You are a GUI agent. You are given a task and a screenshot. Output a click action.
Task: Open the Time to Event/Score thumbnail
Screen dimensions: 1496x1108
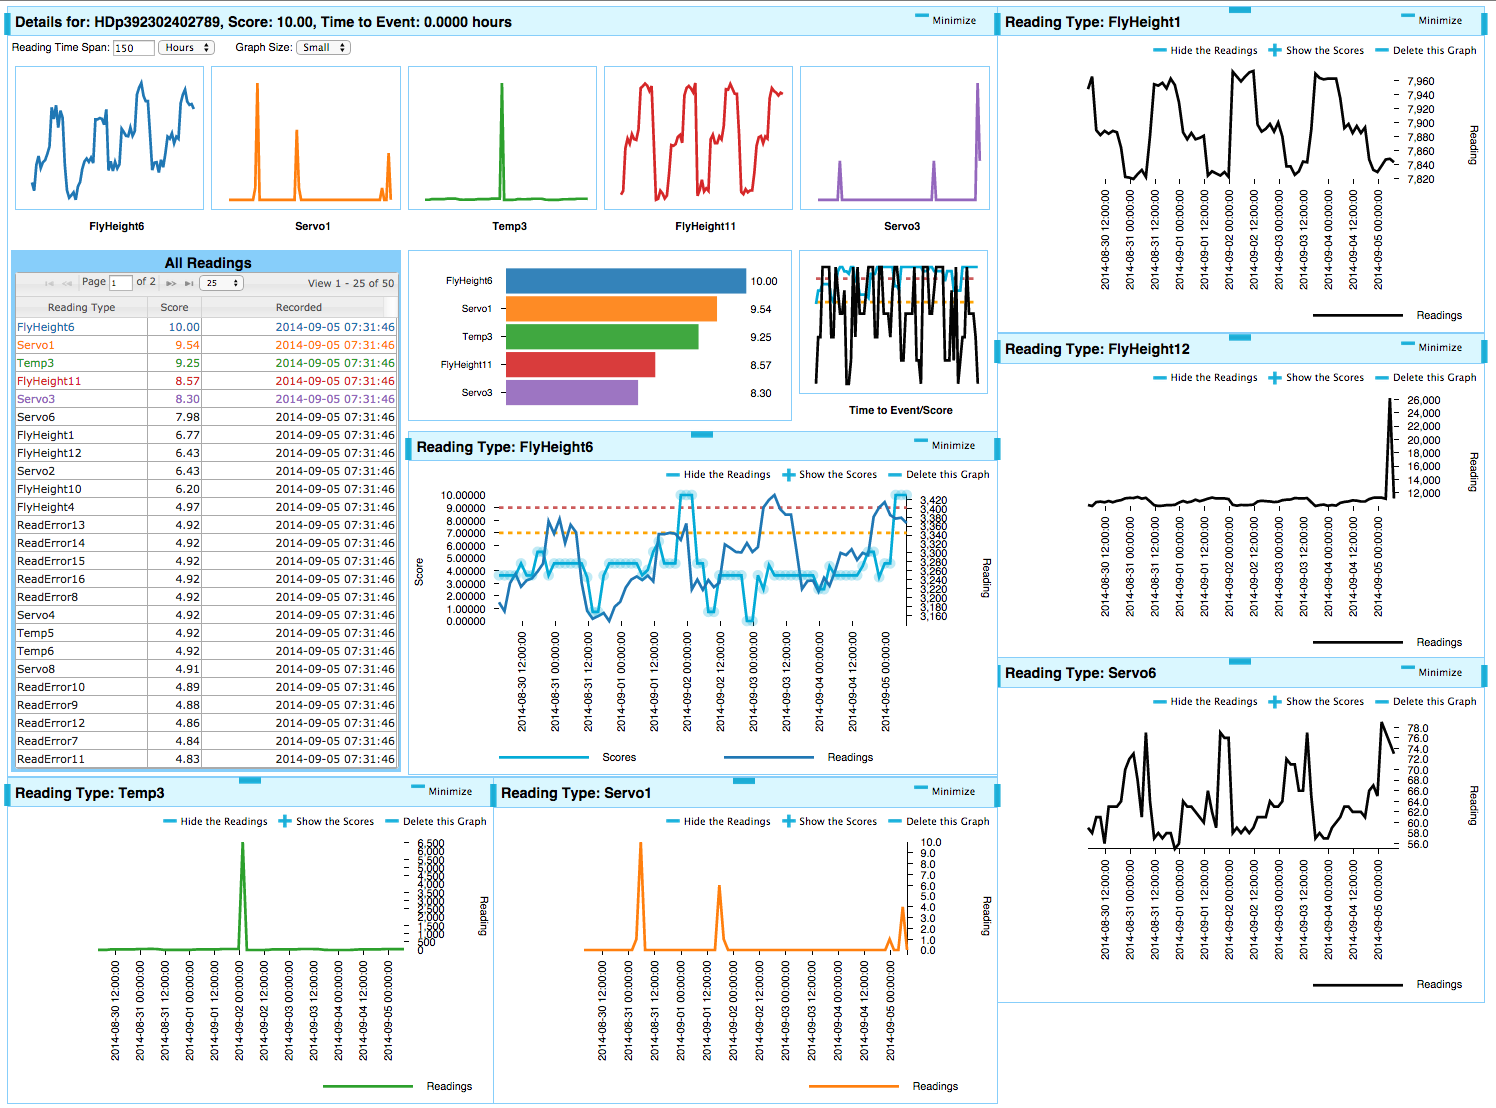click(894, 322)
